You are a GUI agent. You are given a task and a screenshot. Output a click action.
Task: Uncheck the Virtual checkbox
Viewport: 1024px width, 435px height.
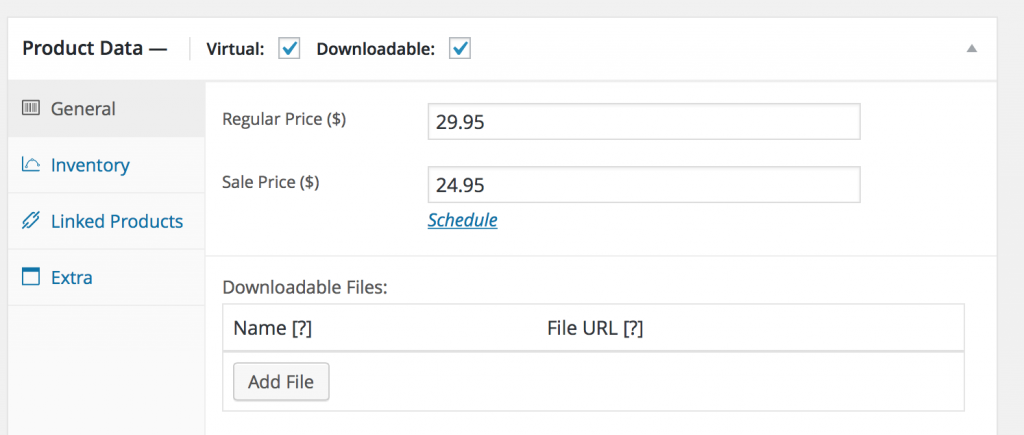(x=289, y=49)
